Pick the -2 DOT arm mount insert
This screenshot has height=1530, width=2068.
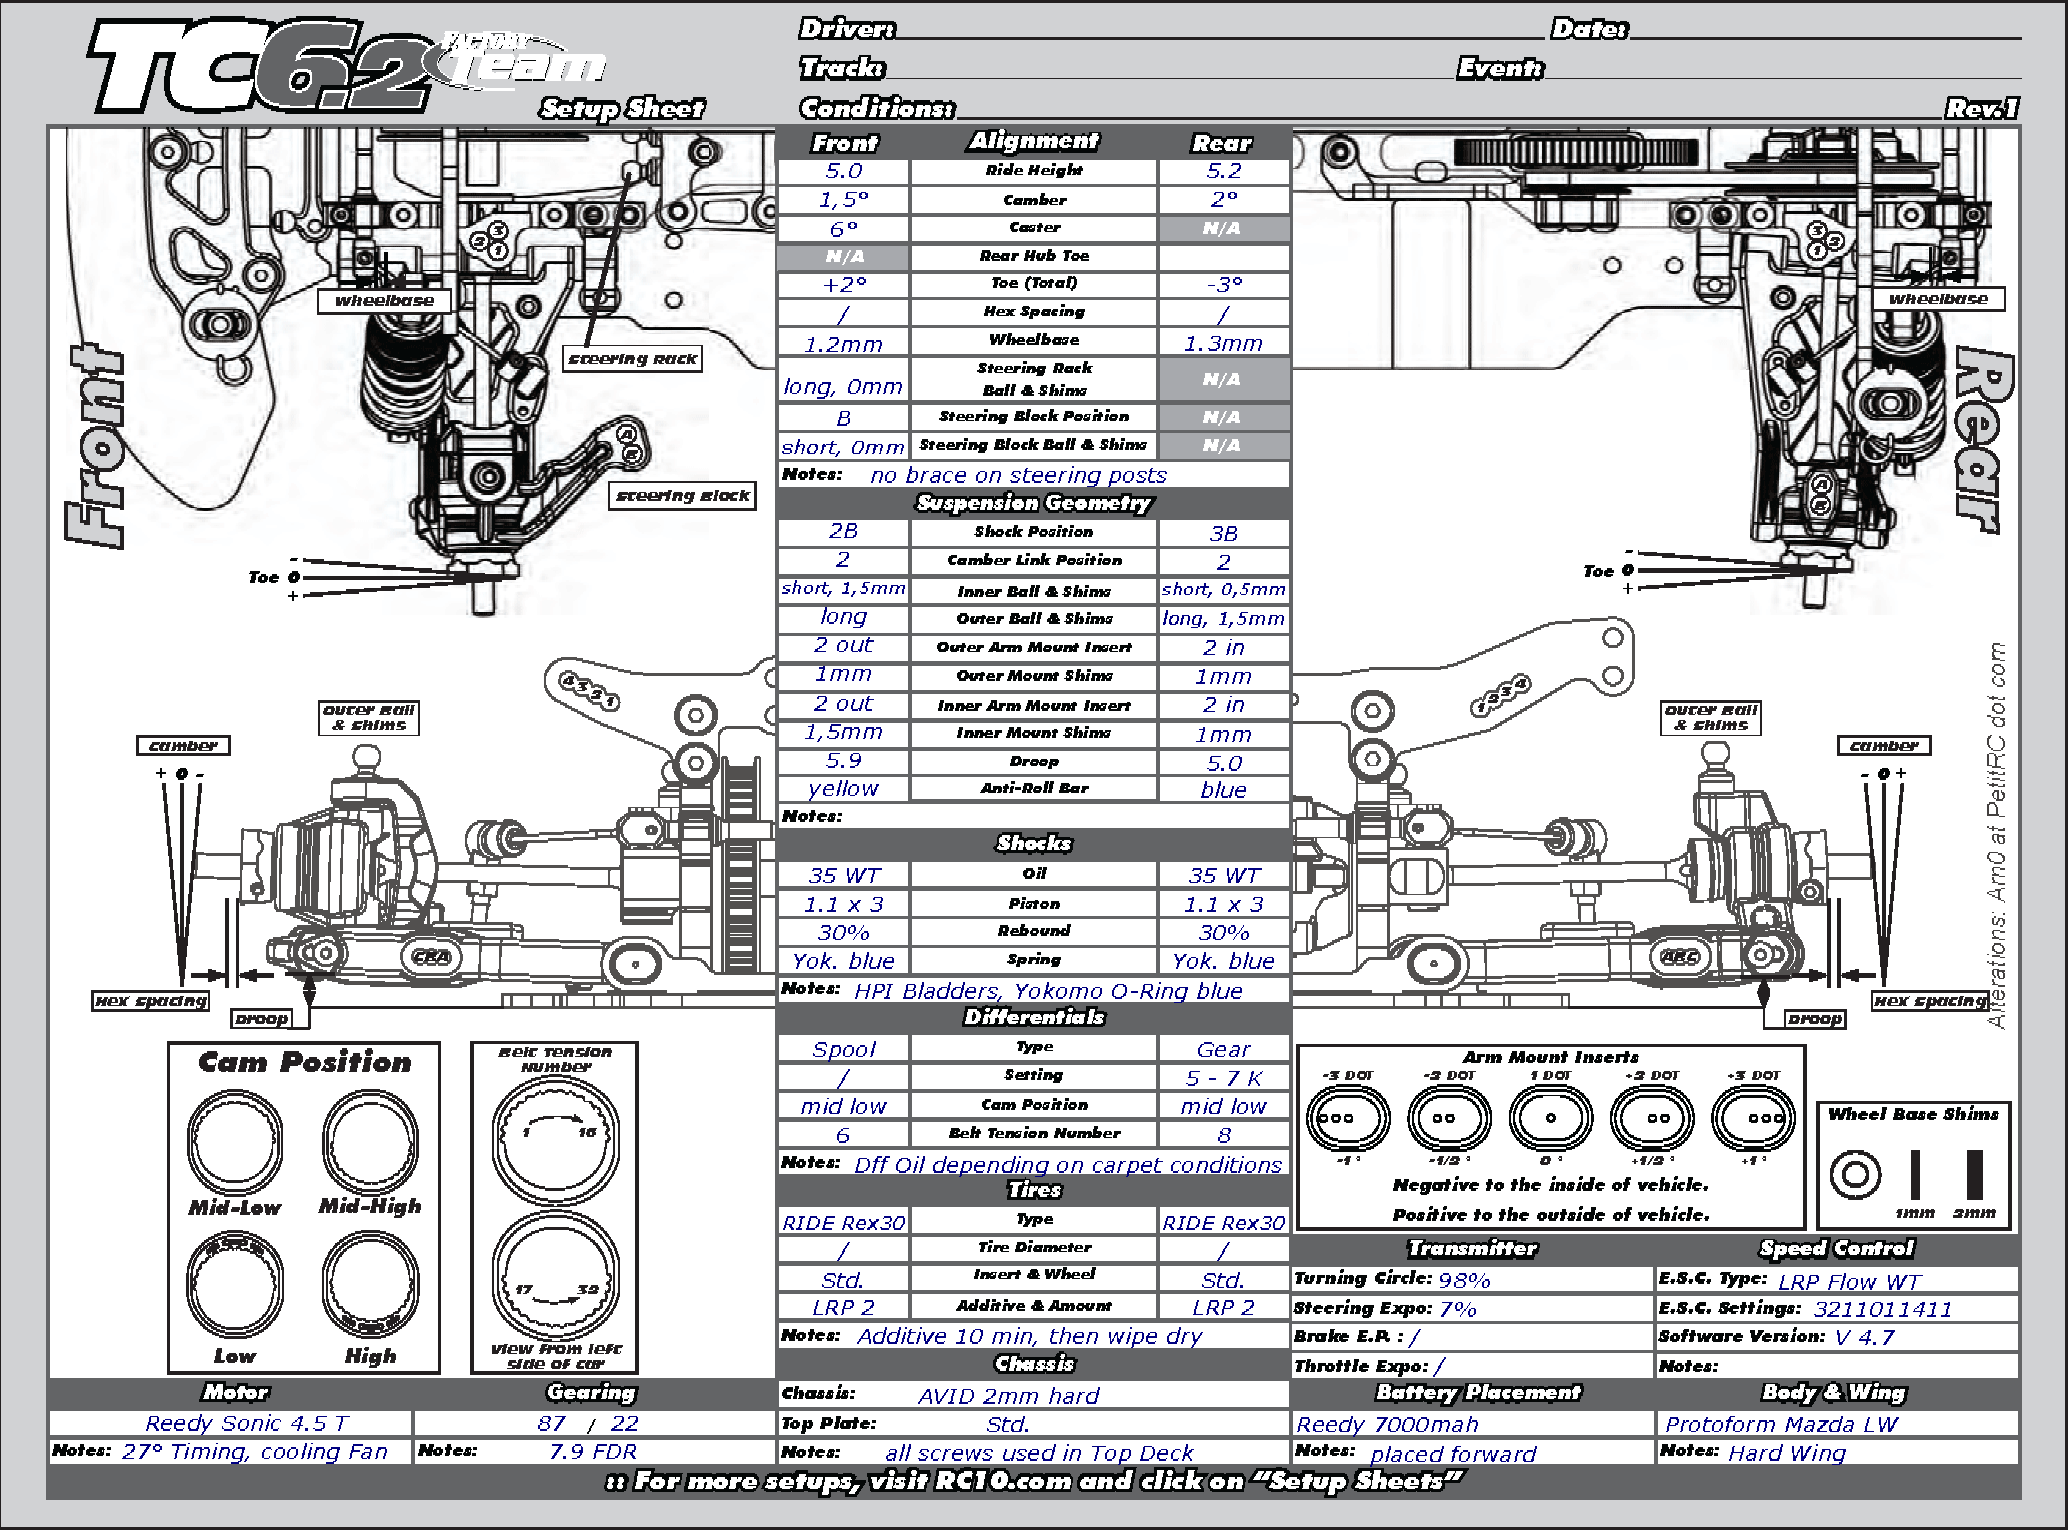[1448, 1118]
